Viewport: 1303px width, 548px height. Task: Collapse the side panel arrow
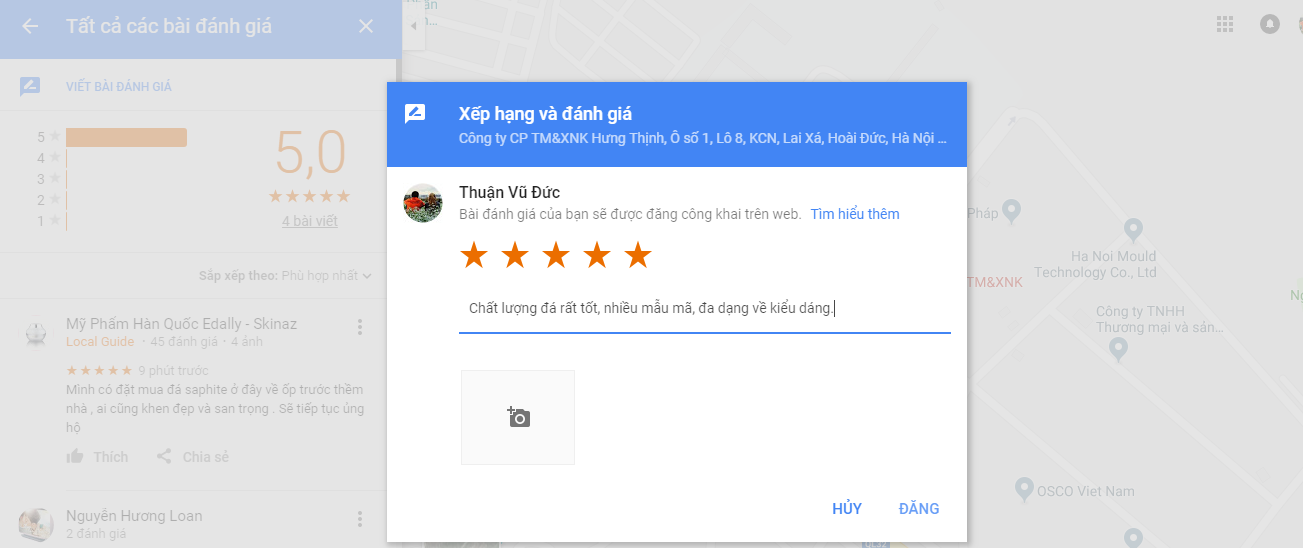pos(415,26)
